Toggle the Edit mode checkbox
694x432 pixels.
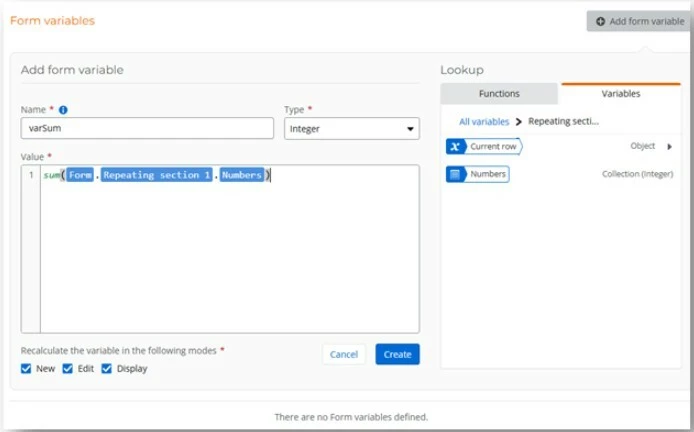coord(67,368)
